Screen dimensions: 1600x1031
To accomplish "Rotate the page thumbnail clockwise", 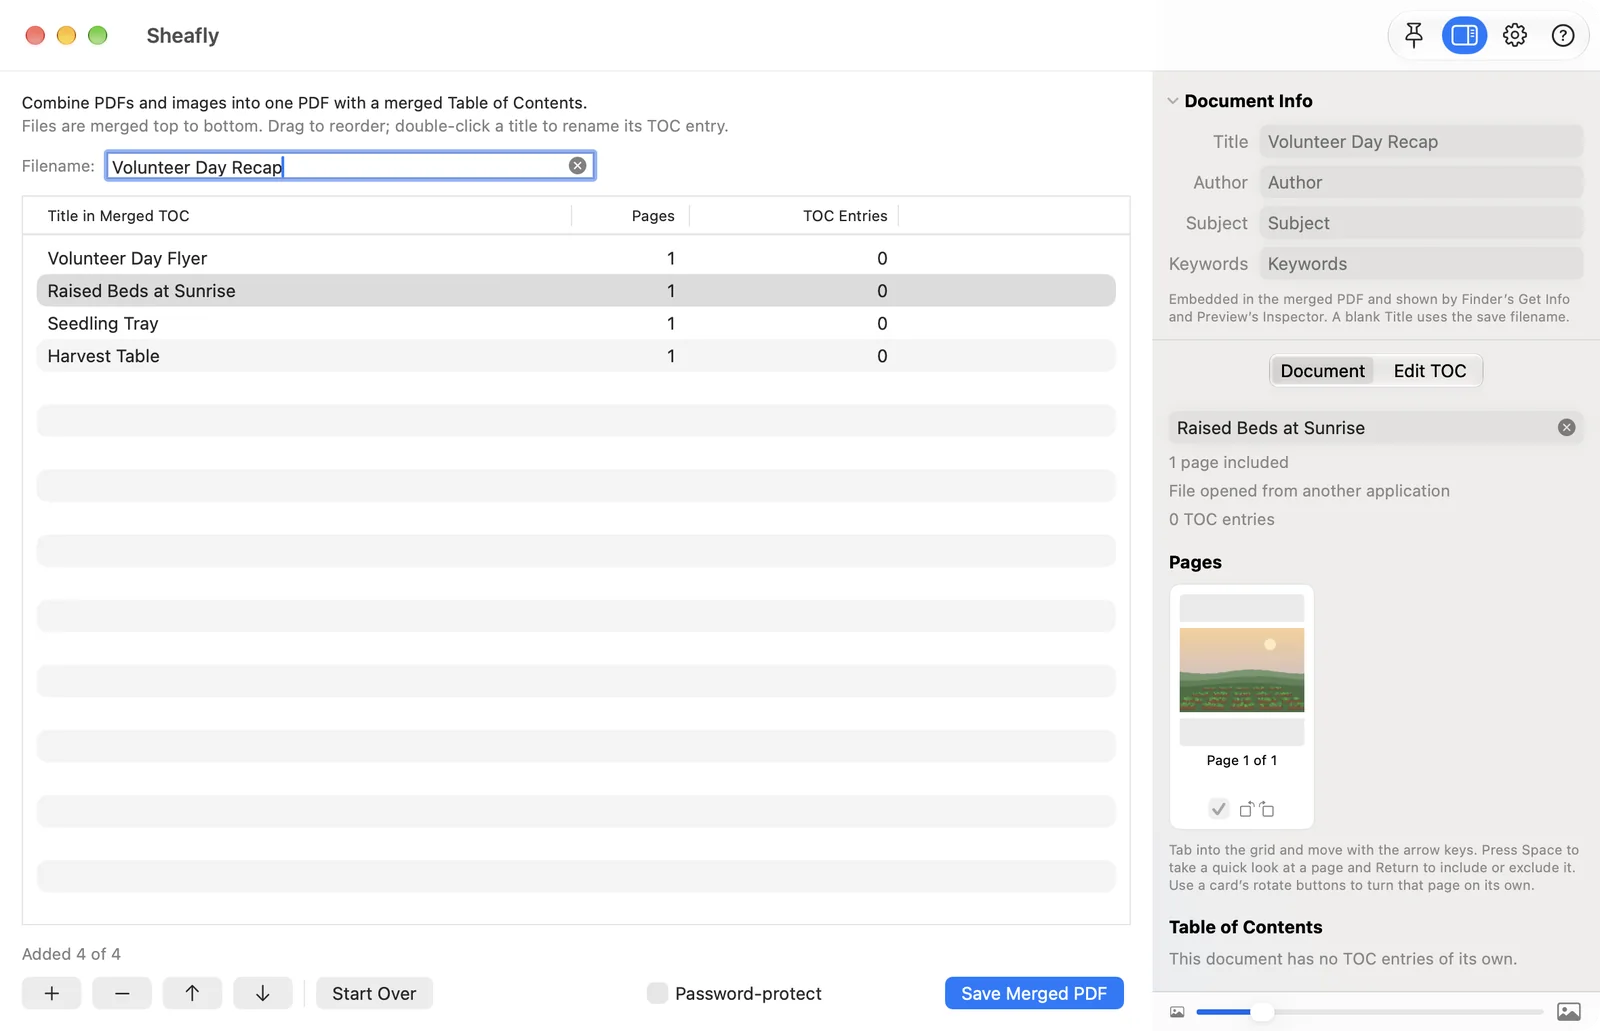I will click(1267, 809).
